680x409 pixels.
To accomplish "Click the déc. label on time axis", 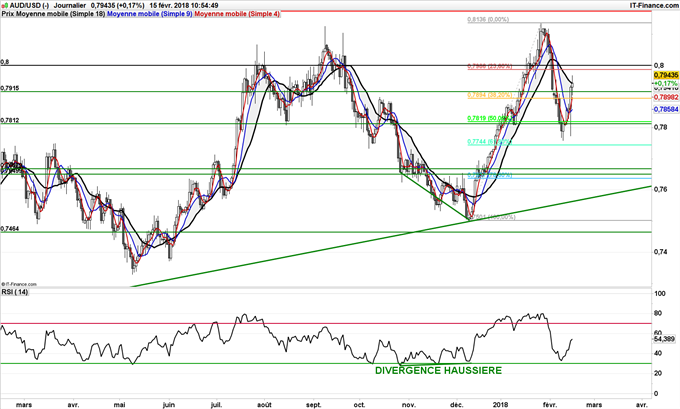I will coord(456,405).
